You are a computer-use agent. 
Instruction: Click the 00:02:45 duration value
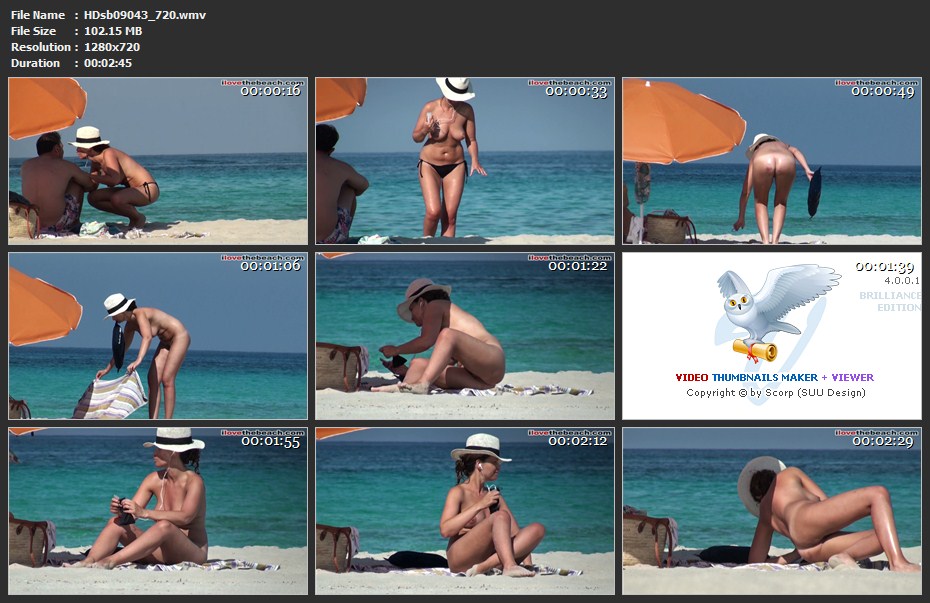click(108, 63)
